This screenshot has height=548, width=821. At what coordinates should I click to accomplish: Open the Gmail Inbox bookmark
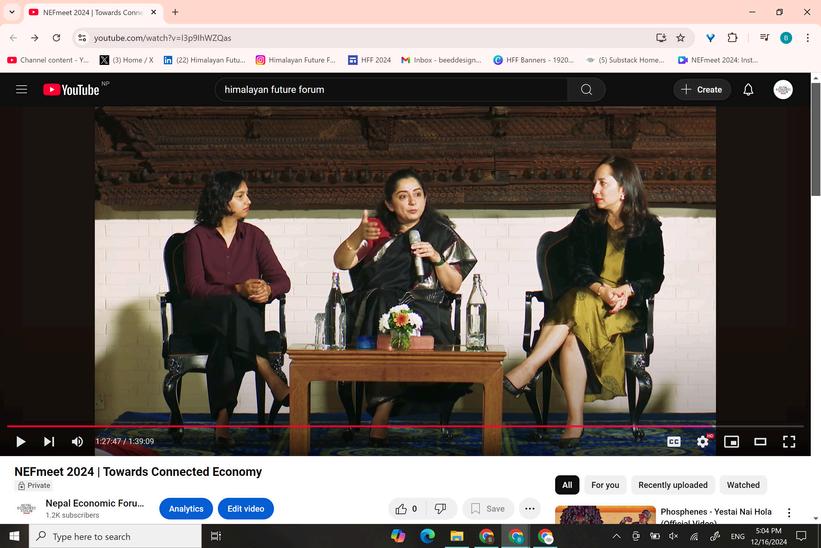pyautogui.click(x=441, y=60)
